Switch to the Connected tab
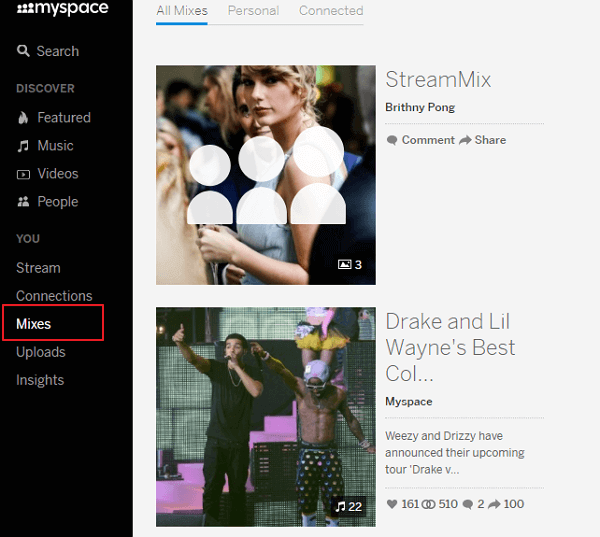This screenshot has height=537, width=600. (331, 11)
